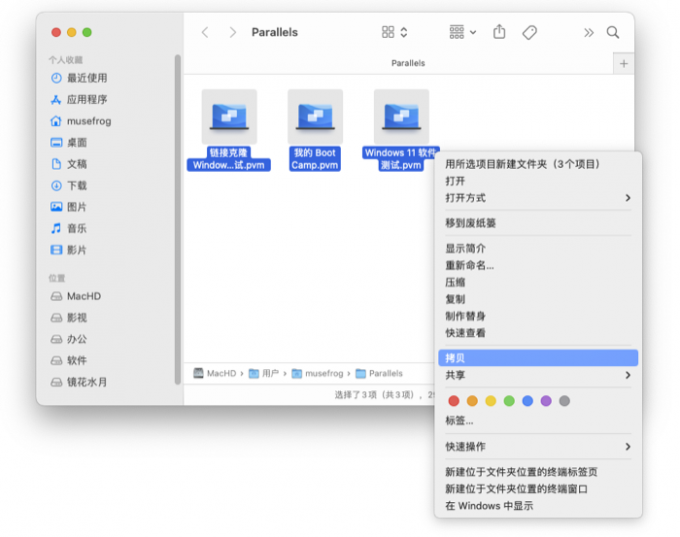Expand 打开方式 submenu
The image size is (680, 537).
(538, 198)
